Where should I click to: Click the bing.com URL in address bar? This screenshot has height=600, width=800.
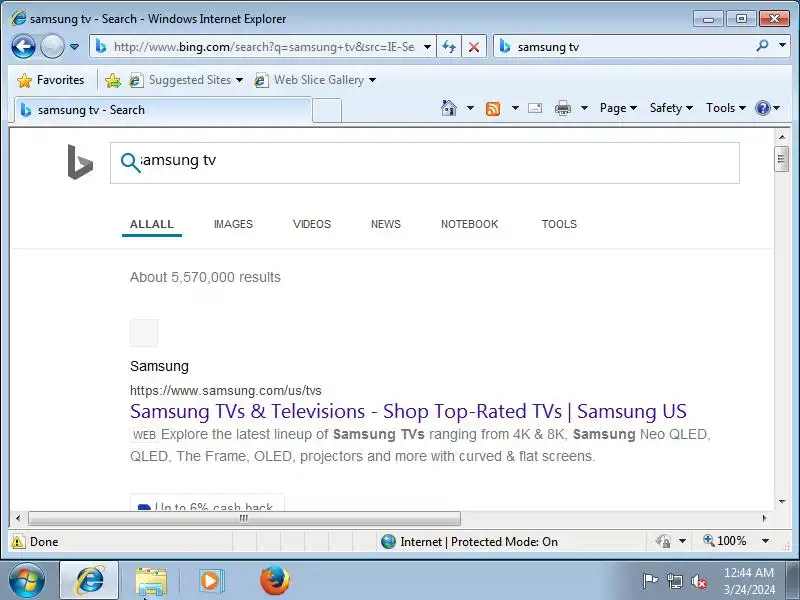pyautogui.click(x=264, y=47)
